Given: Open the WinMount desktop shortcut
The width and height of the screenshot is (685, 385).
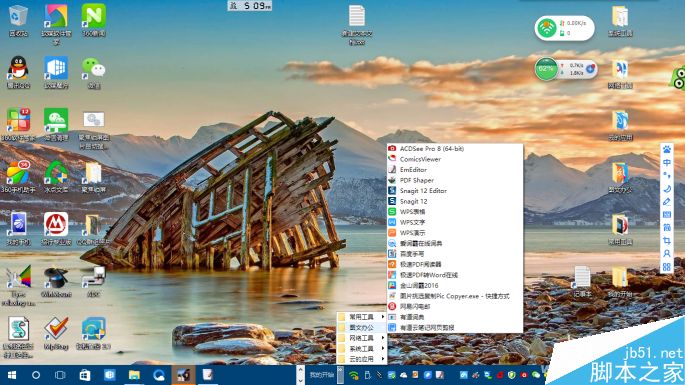Looking at the screenshot, I should tap(56, 281).
